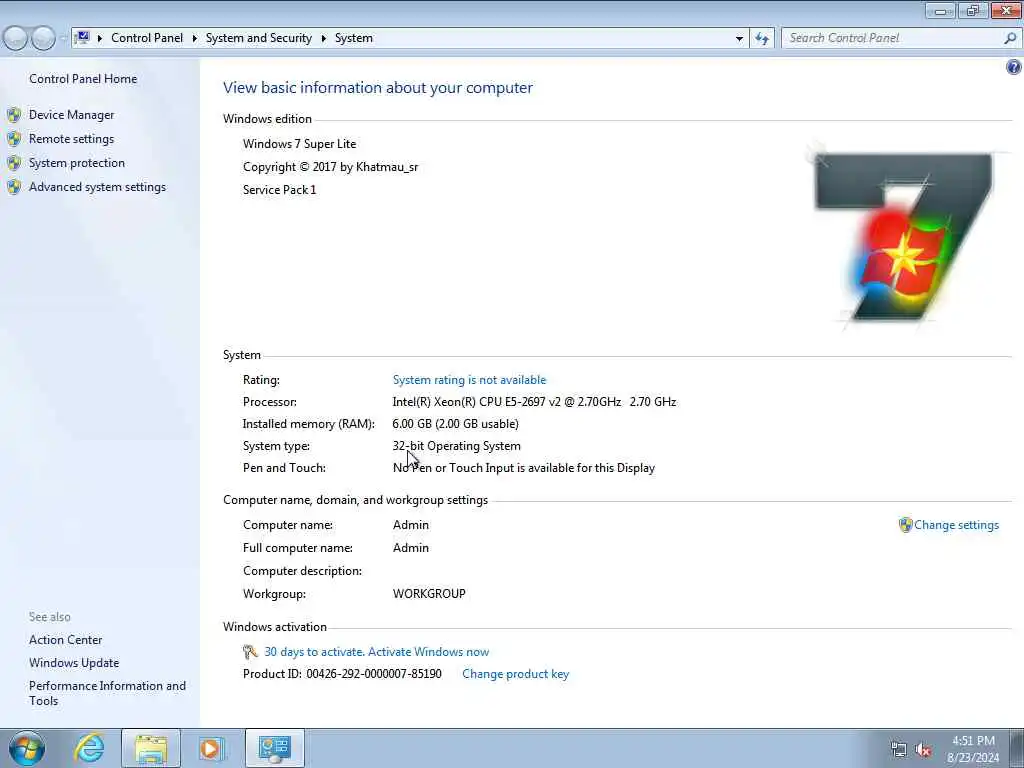Click the Control Panel taskbar button

coord(274,748)
